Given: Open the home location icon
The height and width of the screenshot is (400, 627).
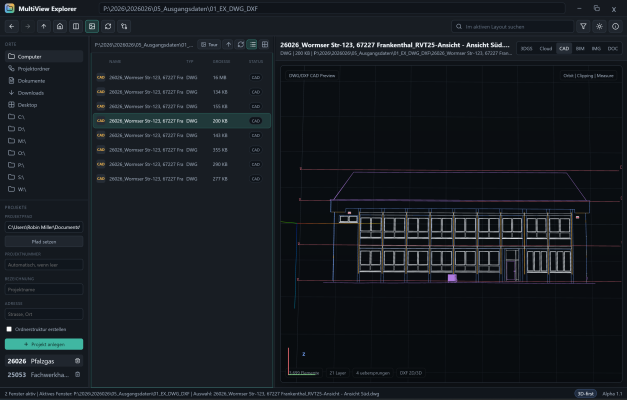Looking at the screenshot, I should coord(60,26).
